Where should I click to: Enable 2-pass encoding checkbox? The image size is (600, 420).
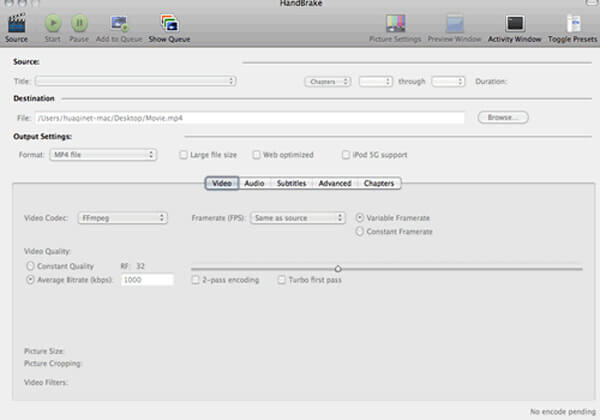196,280
